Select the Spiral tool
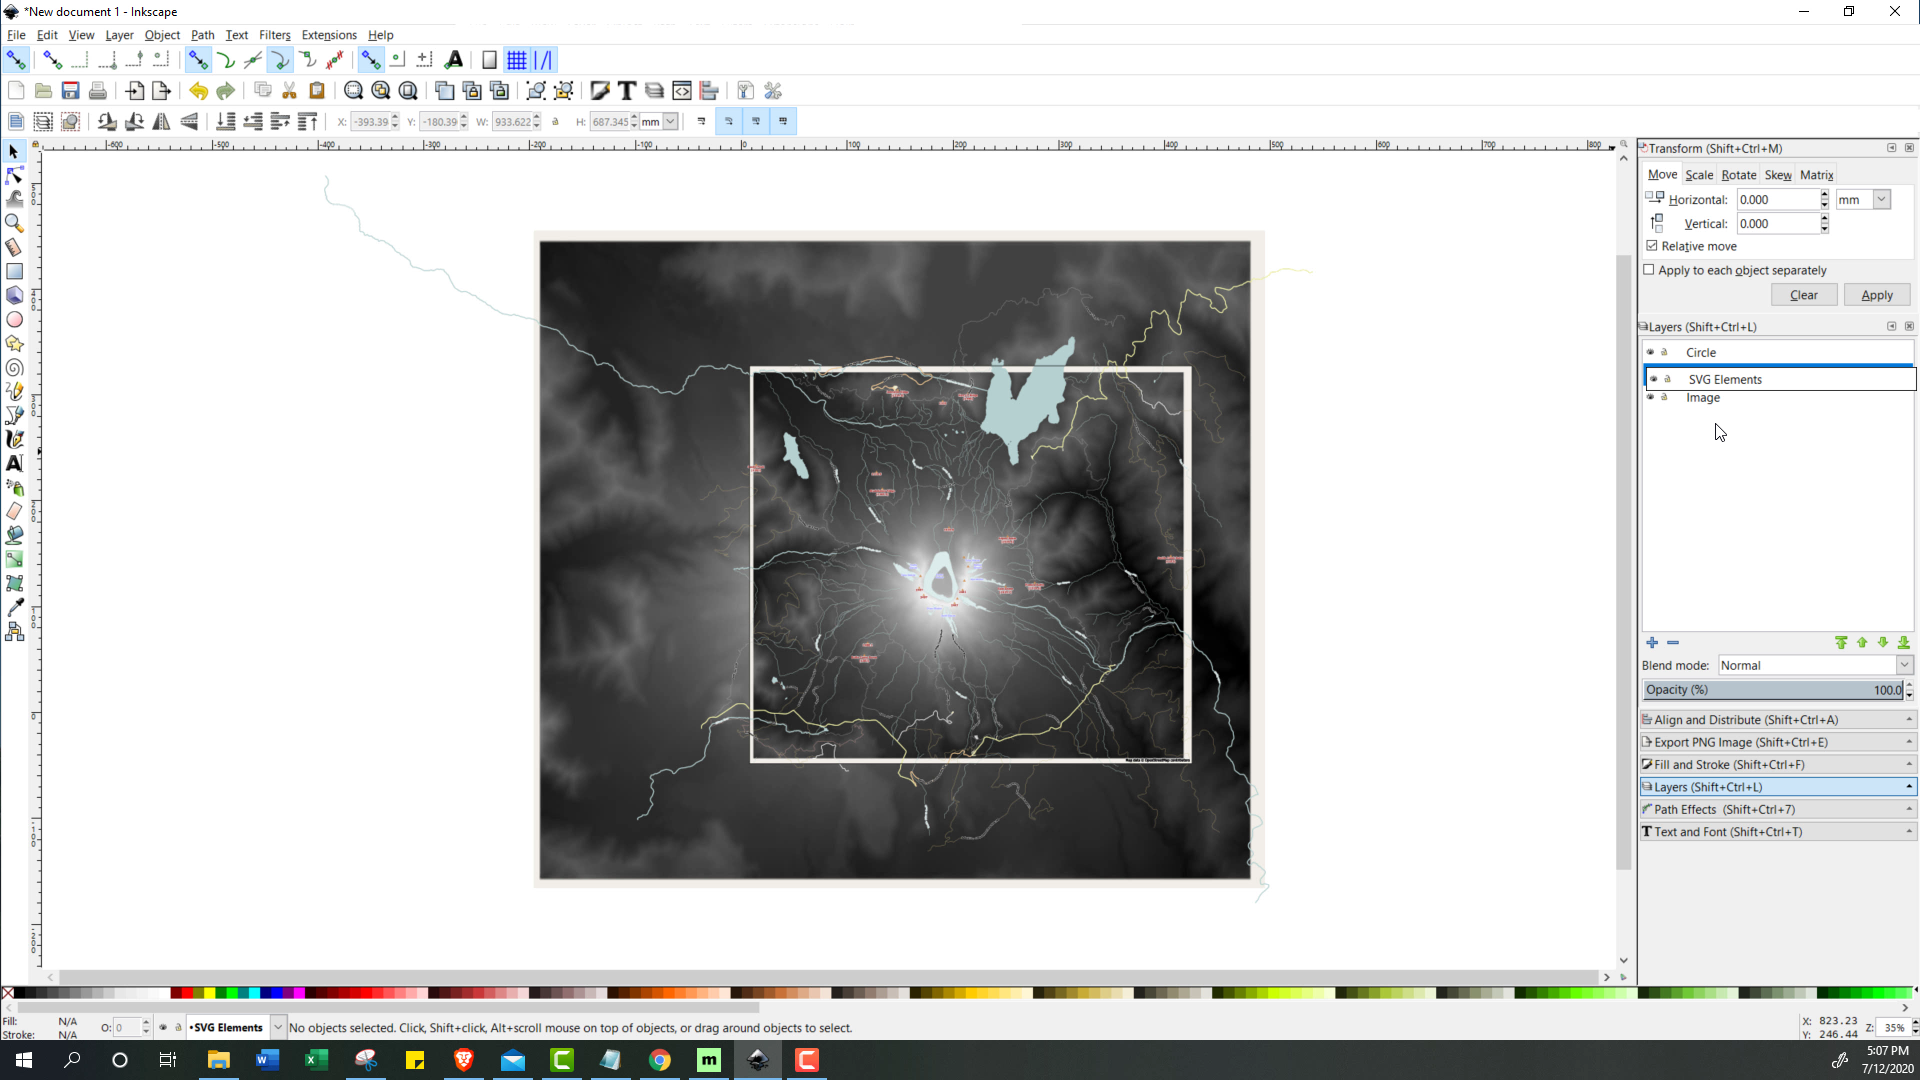Image resolution: width=1920 pixels, height=1080 pixels. pyautogui.click(x=15, y=368)
